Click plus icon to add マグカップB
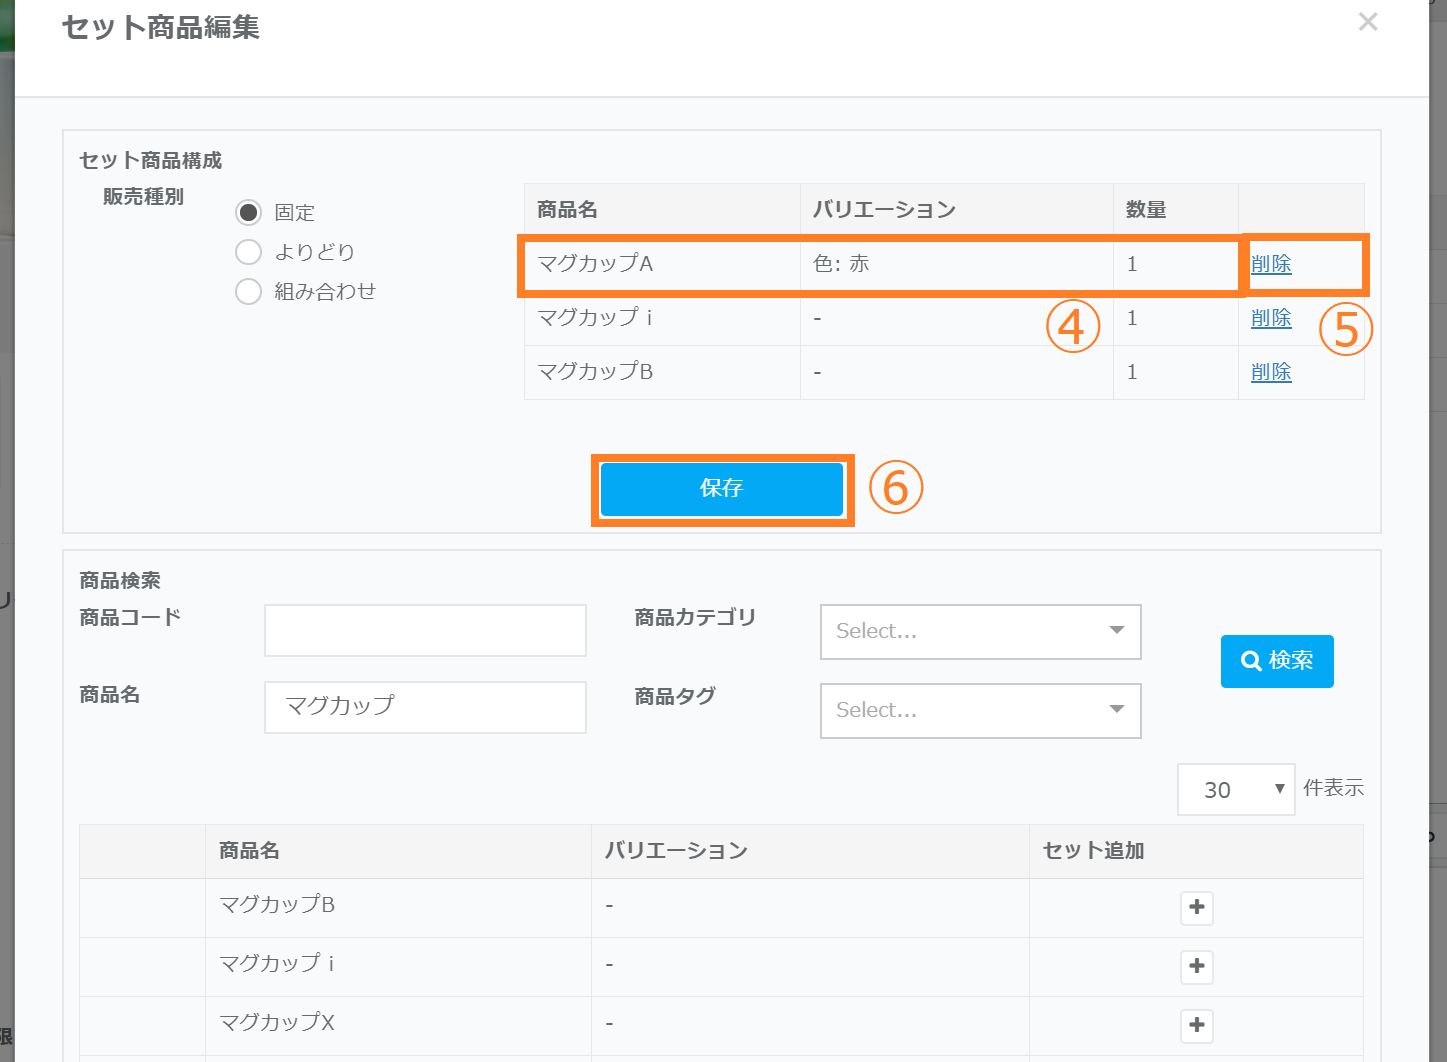 [x=1196, y=908]
